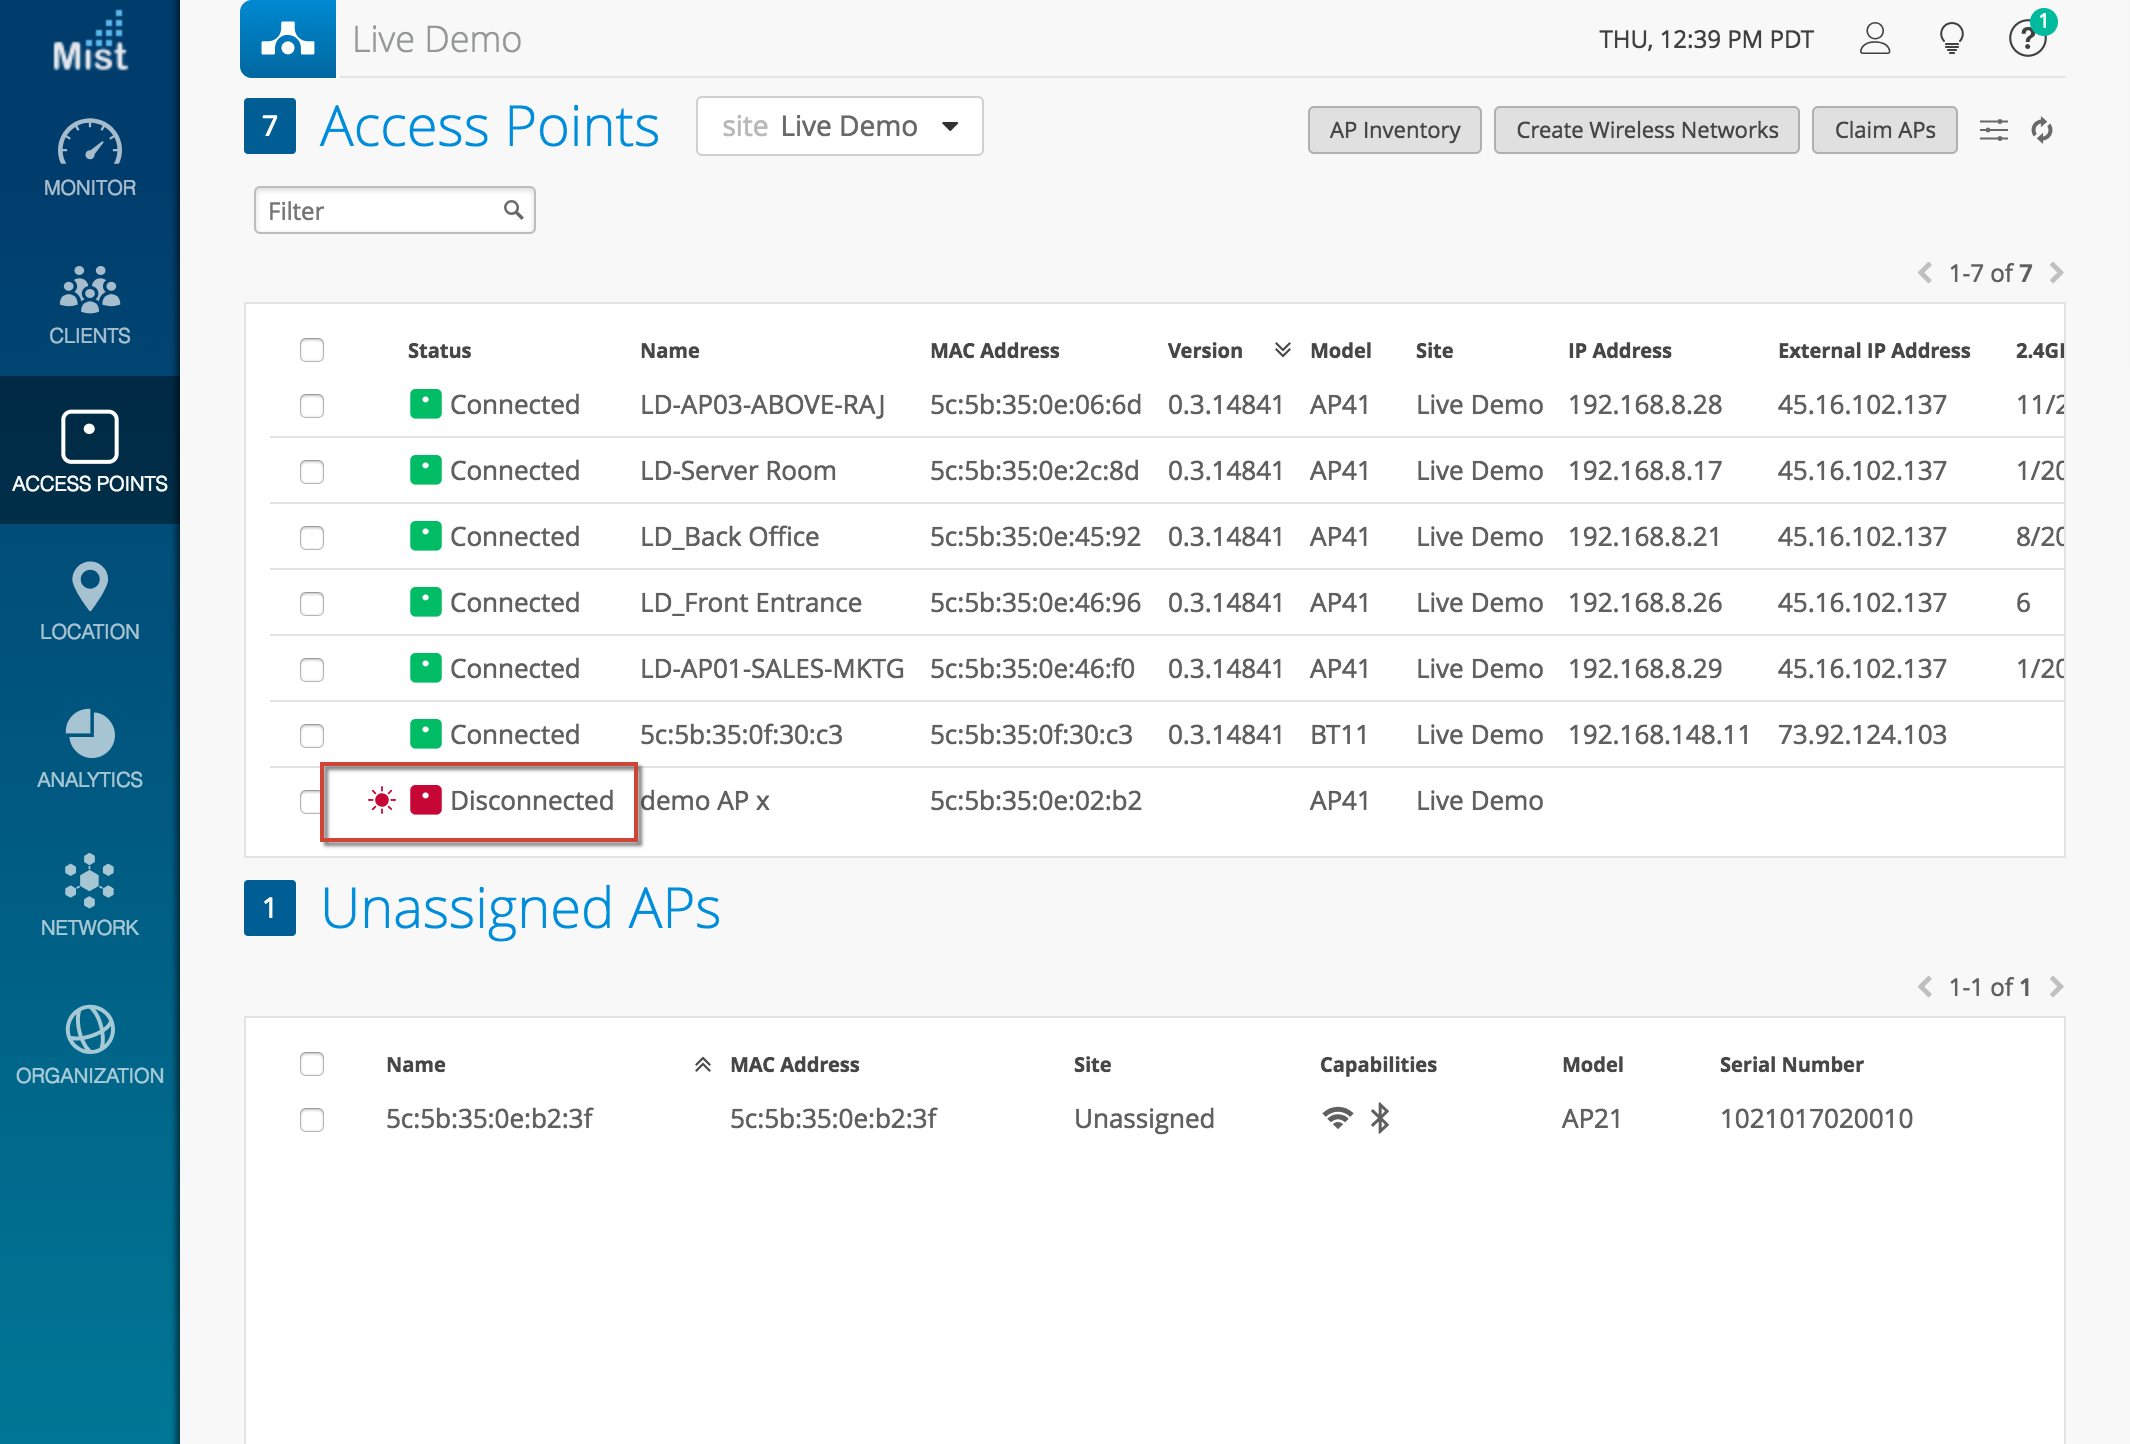This screenshot has width=2130, height=1444.
Task: Check the unassigned AP21 row checkbox
Action: (x=312, y=1119)
